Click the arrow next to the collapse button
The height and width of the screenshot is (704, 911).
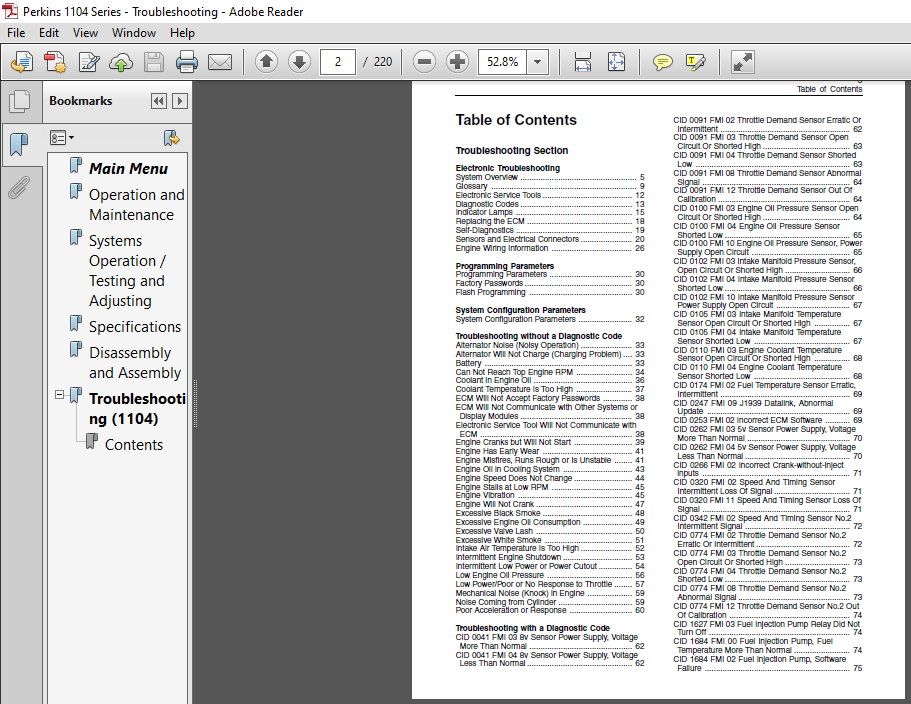tap(180, 101)
